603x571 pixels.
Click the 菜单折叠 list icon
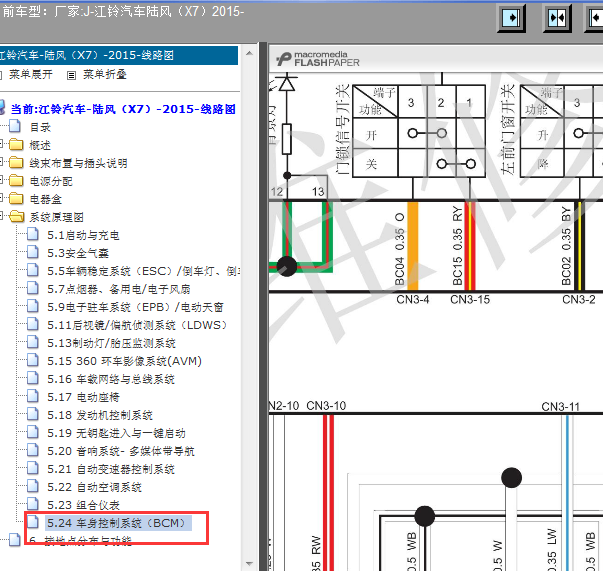[71, 75]
